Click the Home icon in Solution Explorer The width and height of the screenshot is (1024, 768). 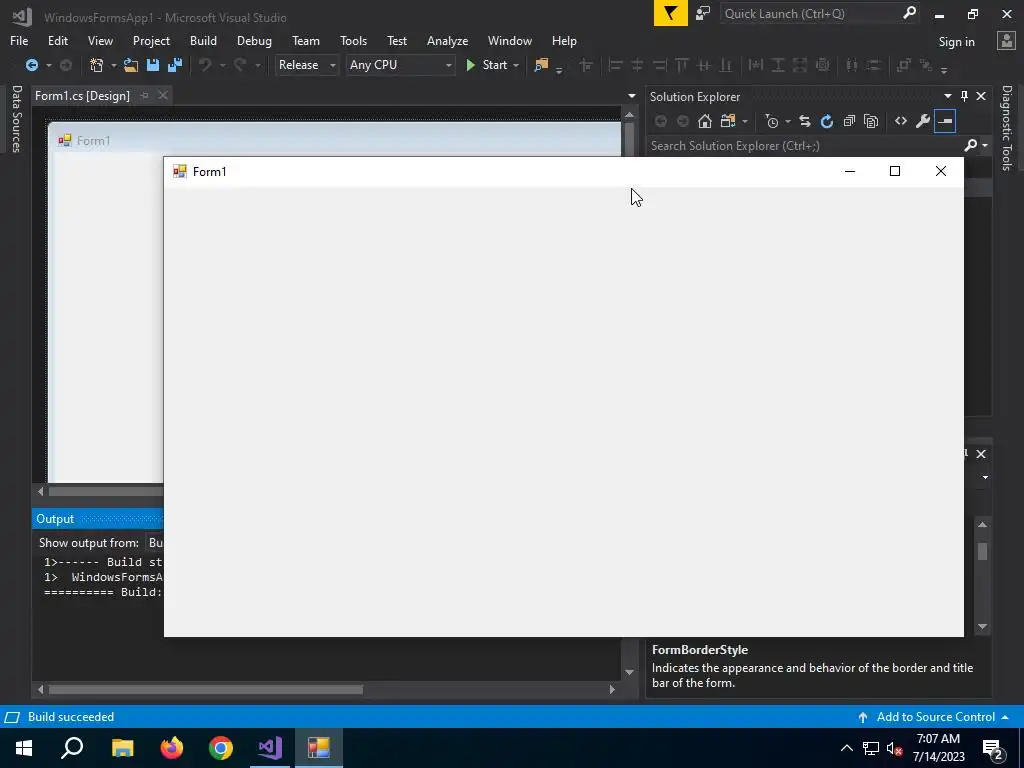(x=705, y=121)
